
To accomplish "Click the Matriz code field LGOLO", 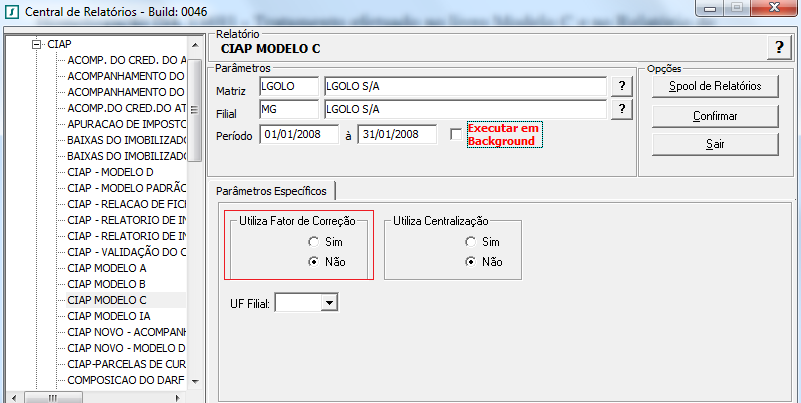I will click(x=289, y=87).
